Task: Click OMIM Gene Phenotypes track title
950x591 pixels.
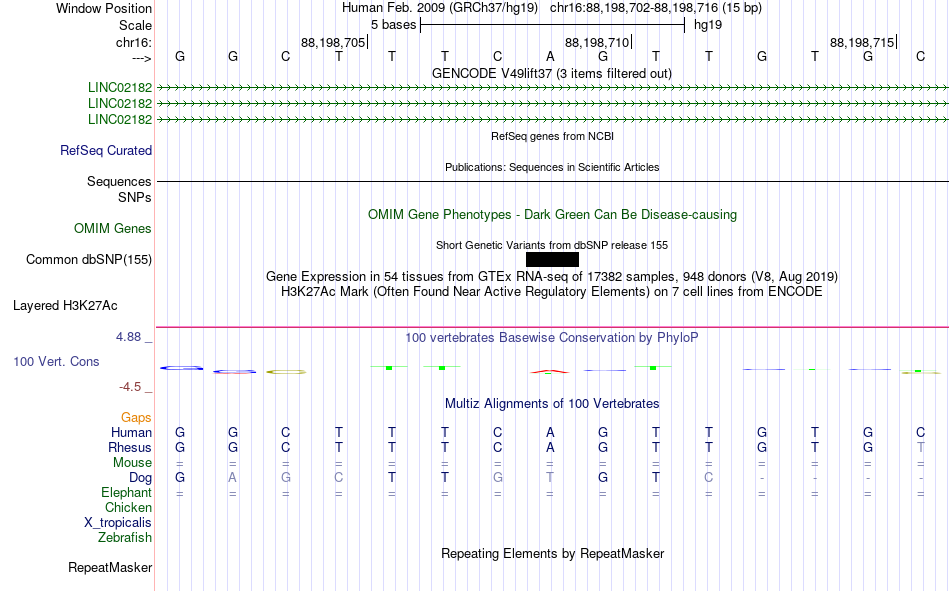Action: [x=553, y=215]
